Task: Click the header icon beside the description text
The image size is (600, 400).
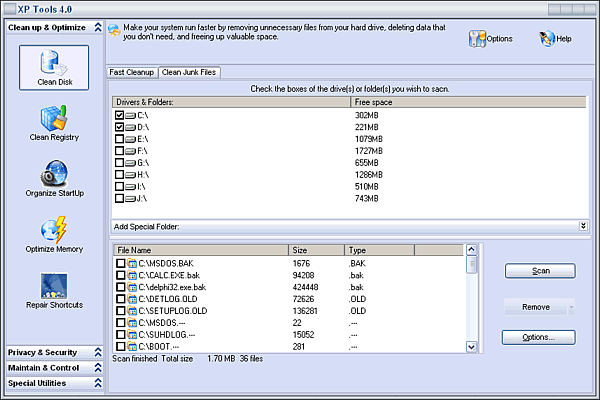Action: (114, 30)
